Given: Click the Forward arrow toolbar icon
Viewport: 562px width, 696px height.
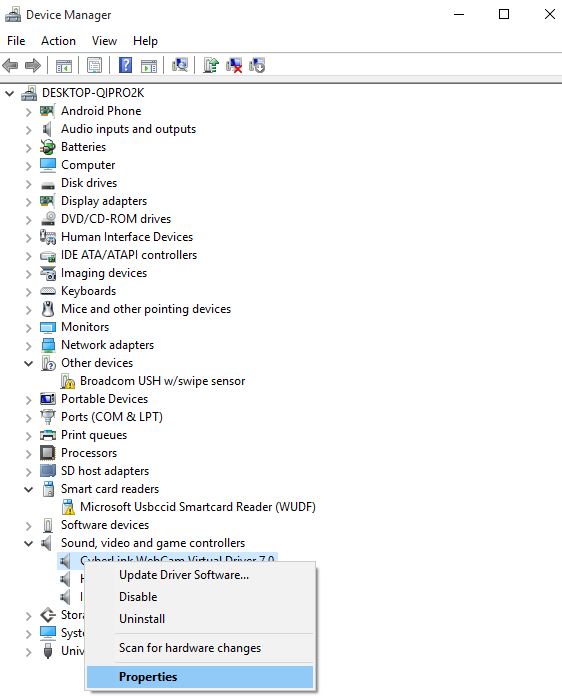Looking at the screenshot, I should pyautogui.click(x=32, y=66).
